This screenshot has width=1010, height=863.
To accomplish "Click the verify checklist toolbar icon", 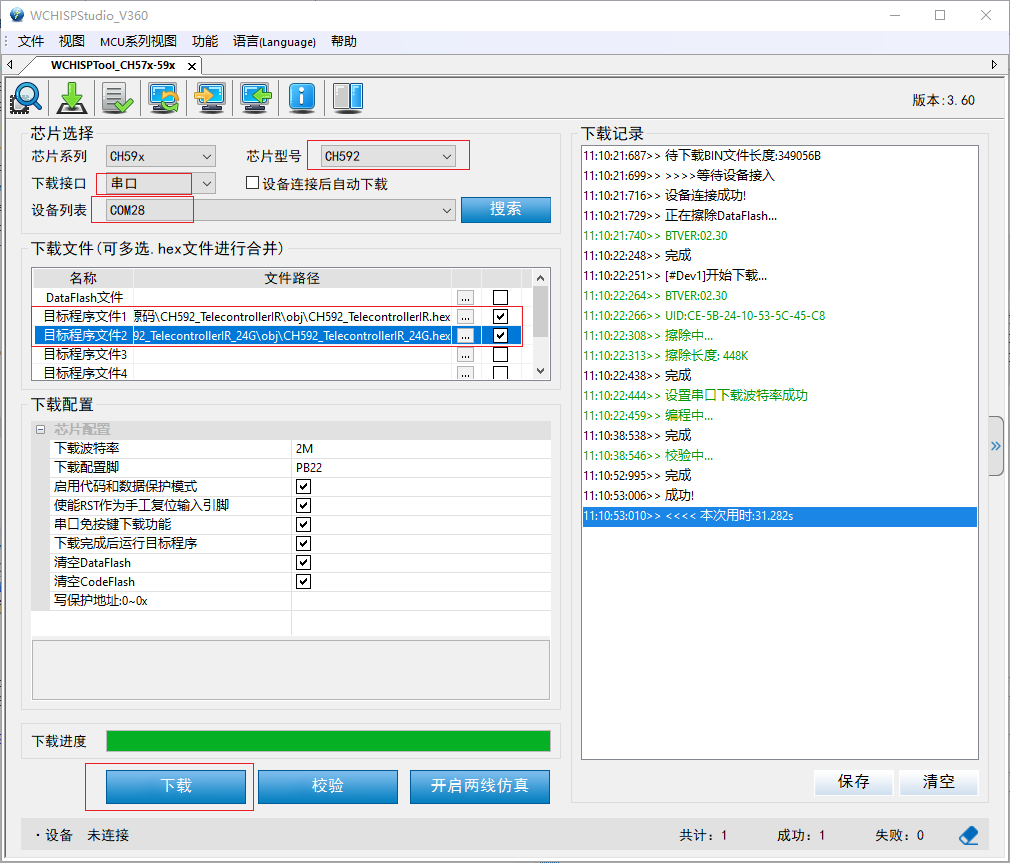I will (118, 98).
